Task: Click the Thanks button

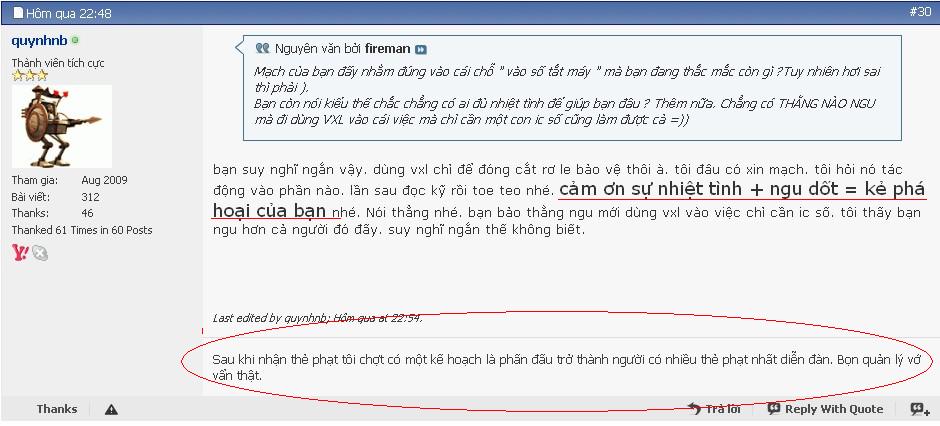Action: [x=57, y=409]
